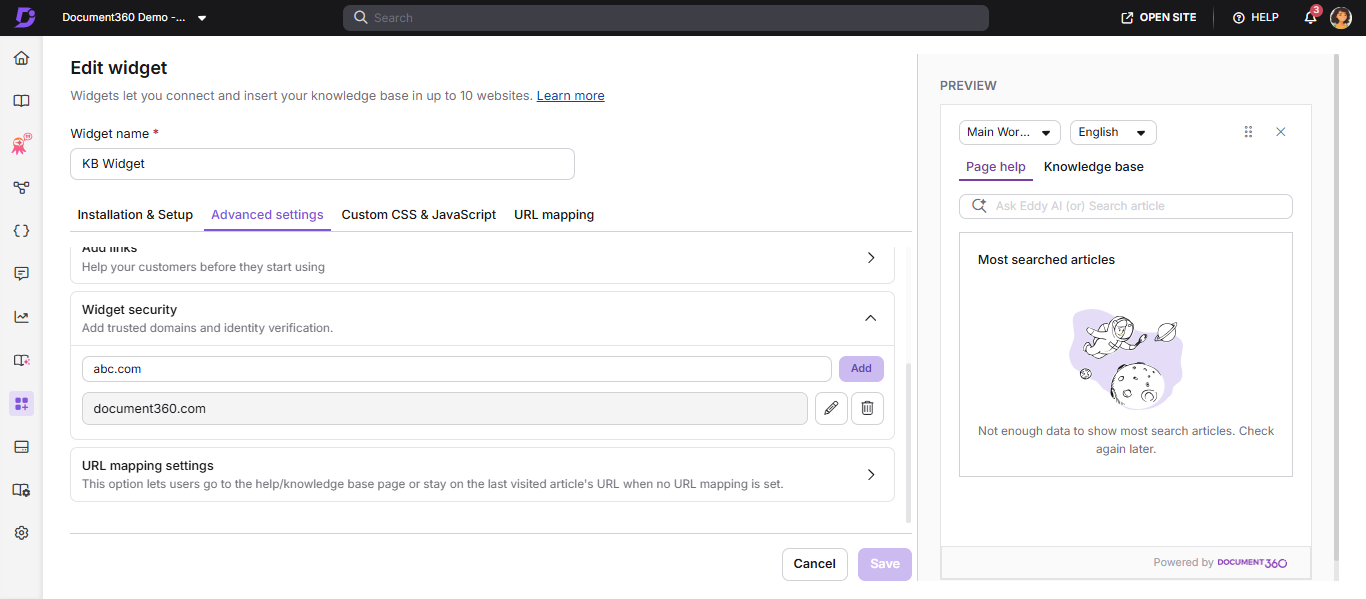
Task: Click the document360.com domain field
Action: coord(445,408)
